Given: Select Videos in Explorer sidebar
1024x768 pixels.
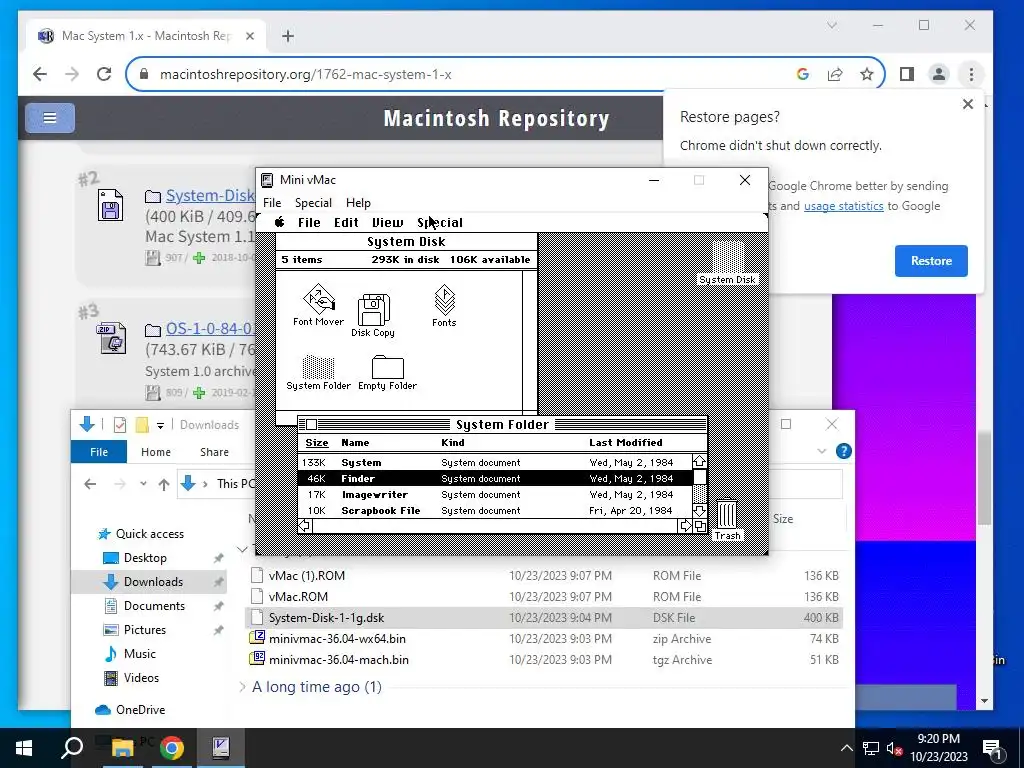Looking at the screenshot, I should [141, 678].
